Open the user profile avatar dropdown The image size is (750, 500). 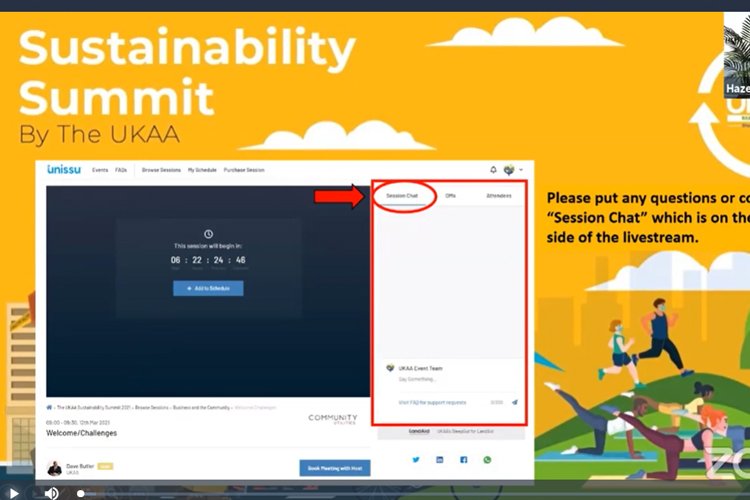509,170
